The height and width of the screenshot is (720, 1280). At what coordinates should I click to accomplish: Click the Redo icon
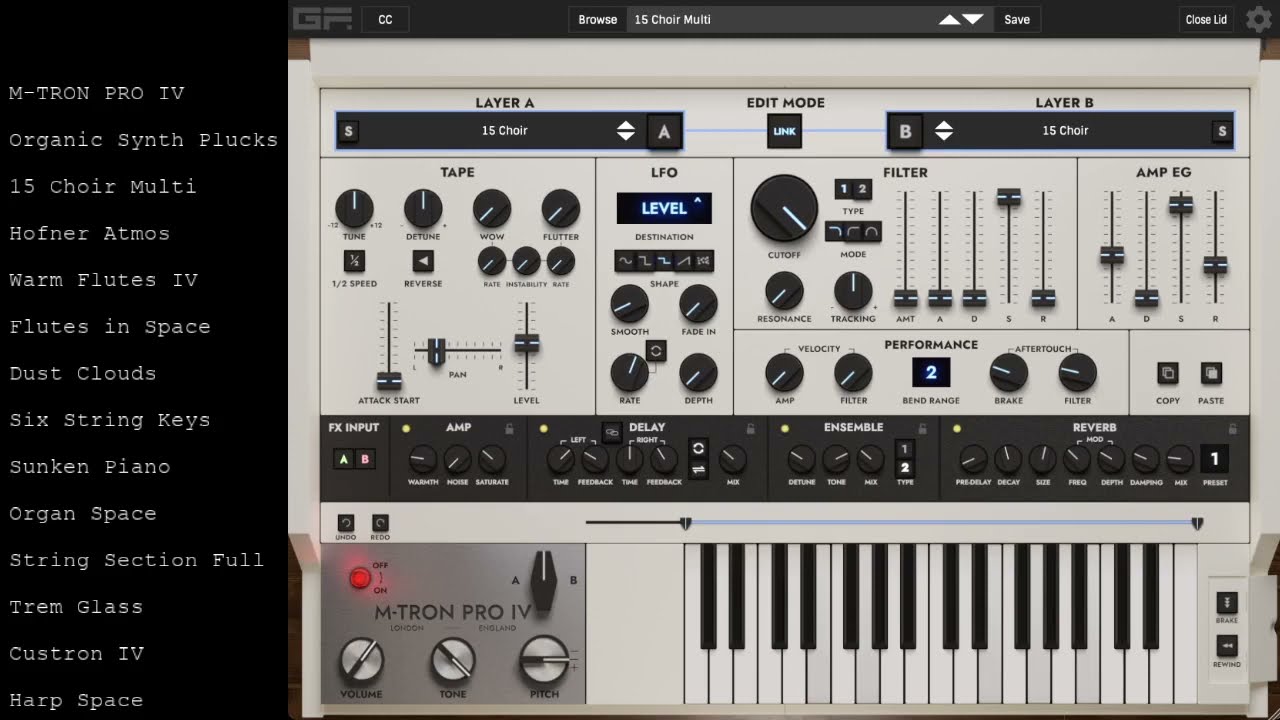[380, 523]
